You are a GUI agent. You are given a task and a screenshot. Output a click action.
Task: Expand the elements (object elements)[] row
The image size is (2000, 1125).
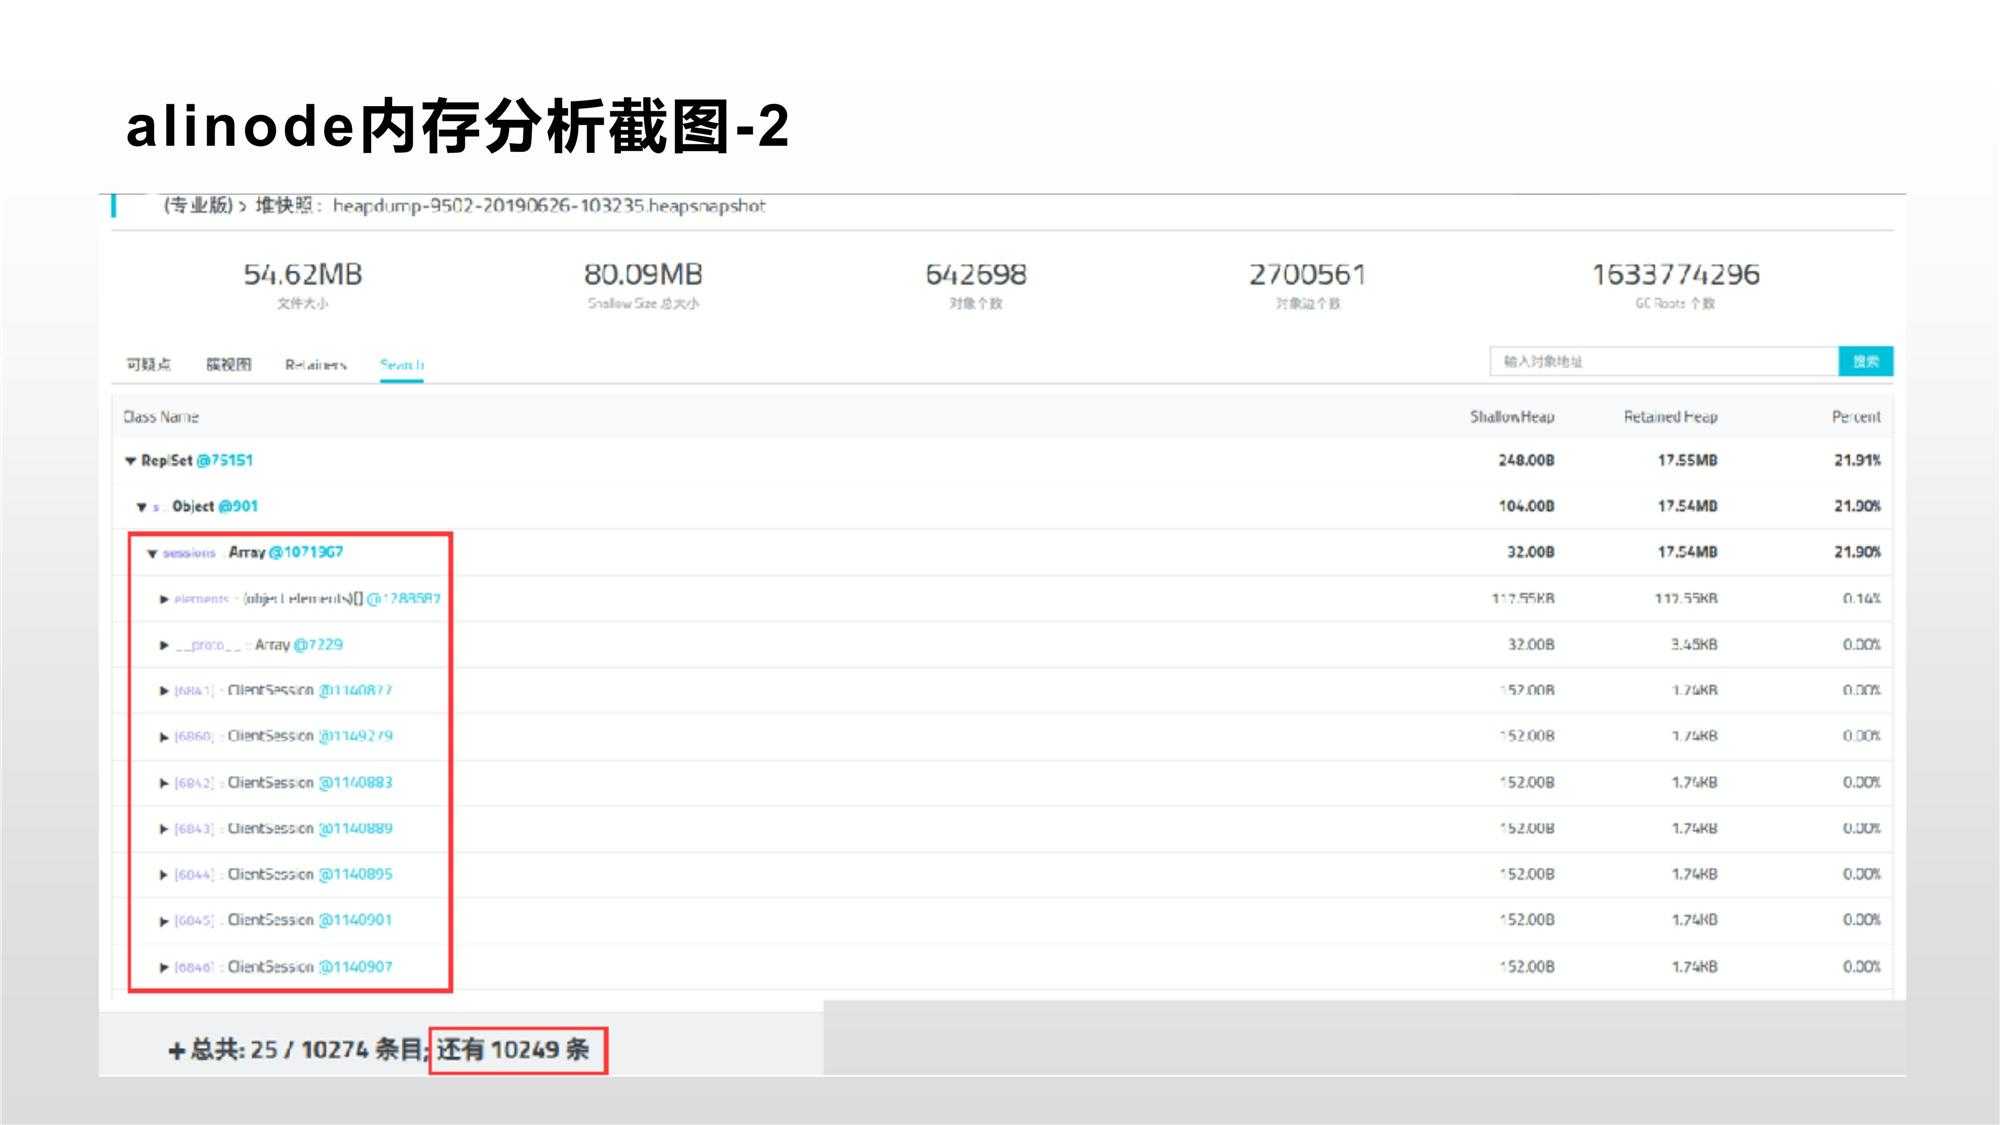pos(164,599)
